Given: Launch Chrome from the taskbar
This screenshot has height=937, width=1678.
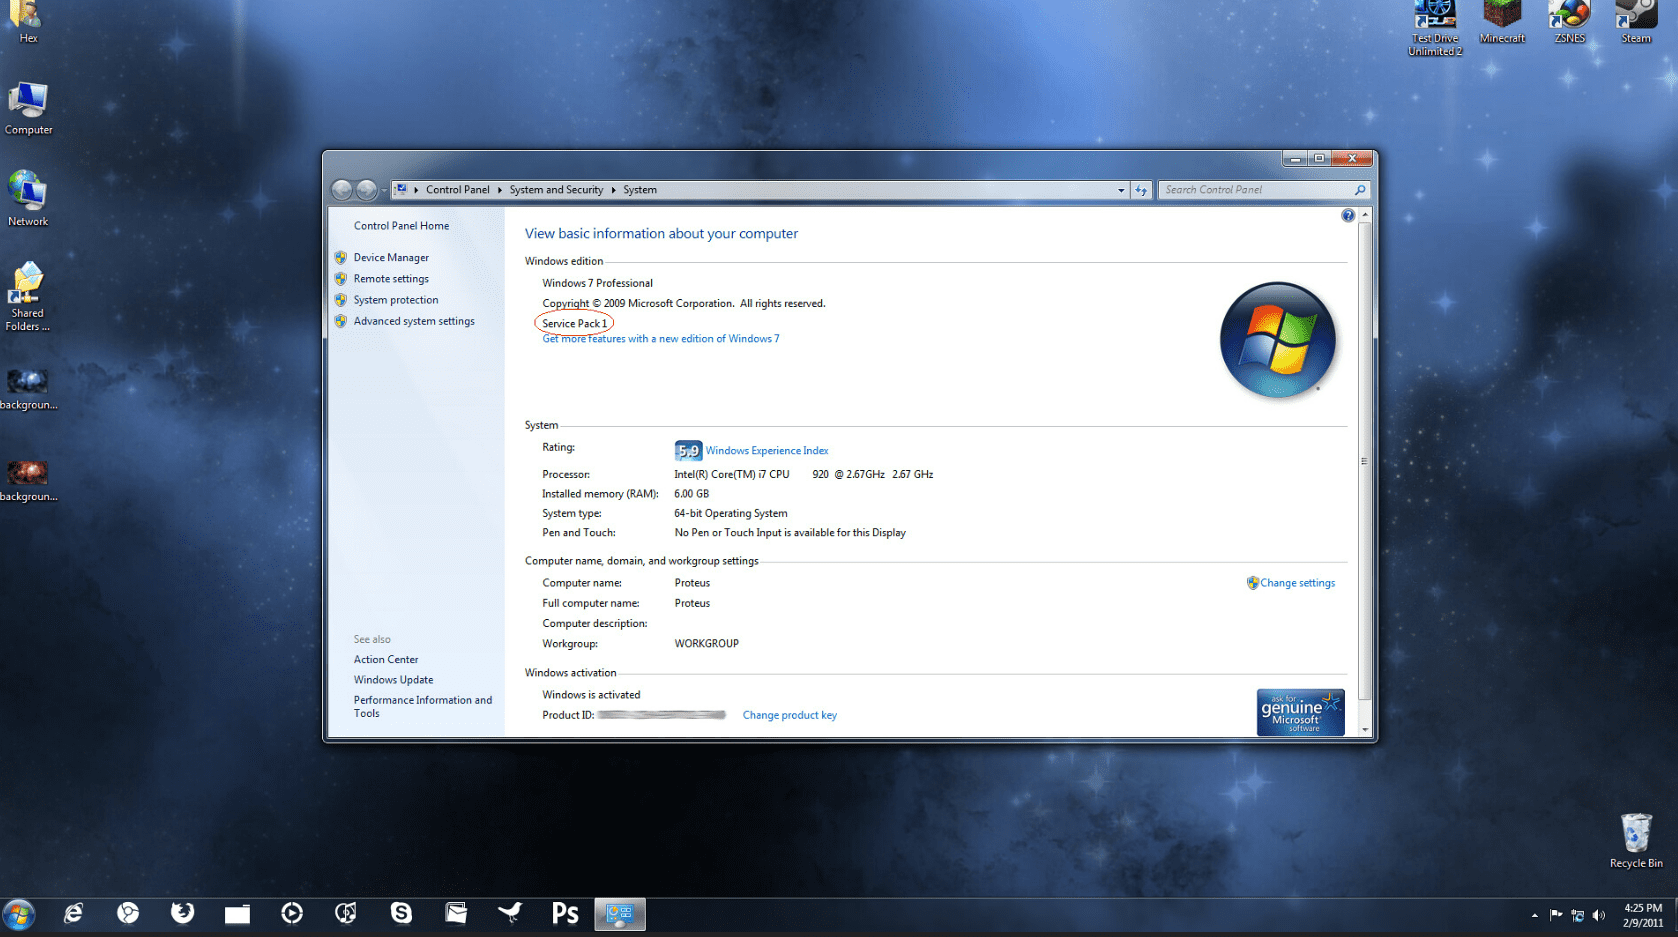Looking at the screenshot, I should coord(128,913).
